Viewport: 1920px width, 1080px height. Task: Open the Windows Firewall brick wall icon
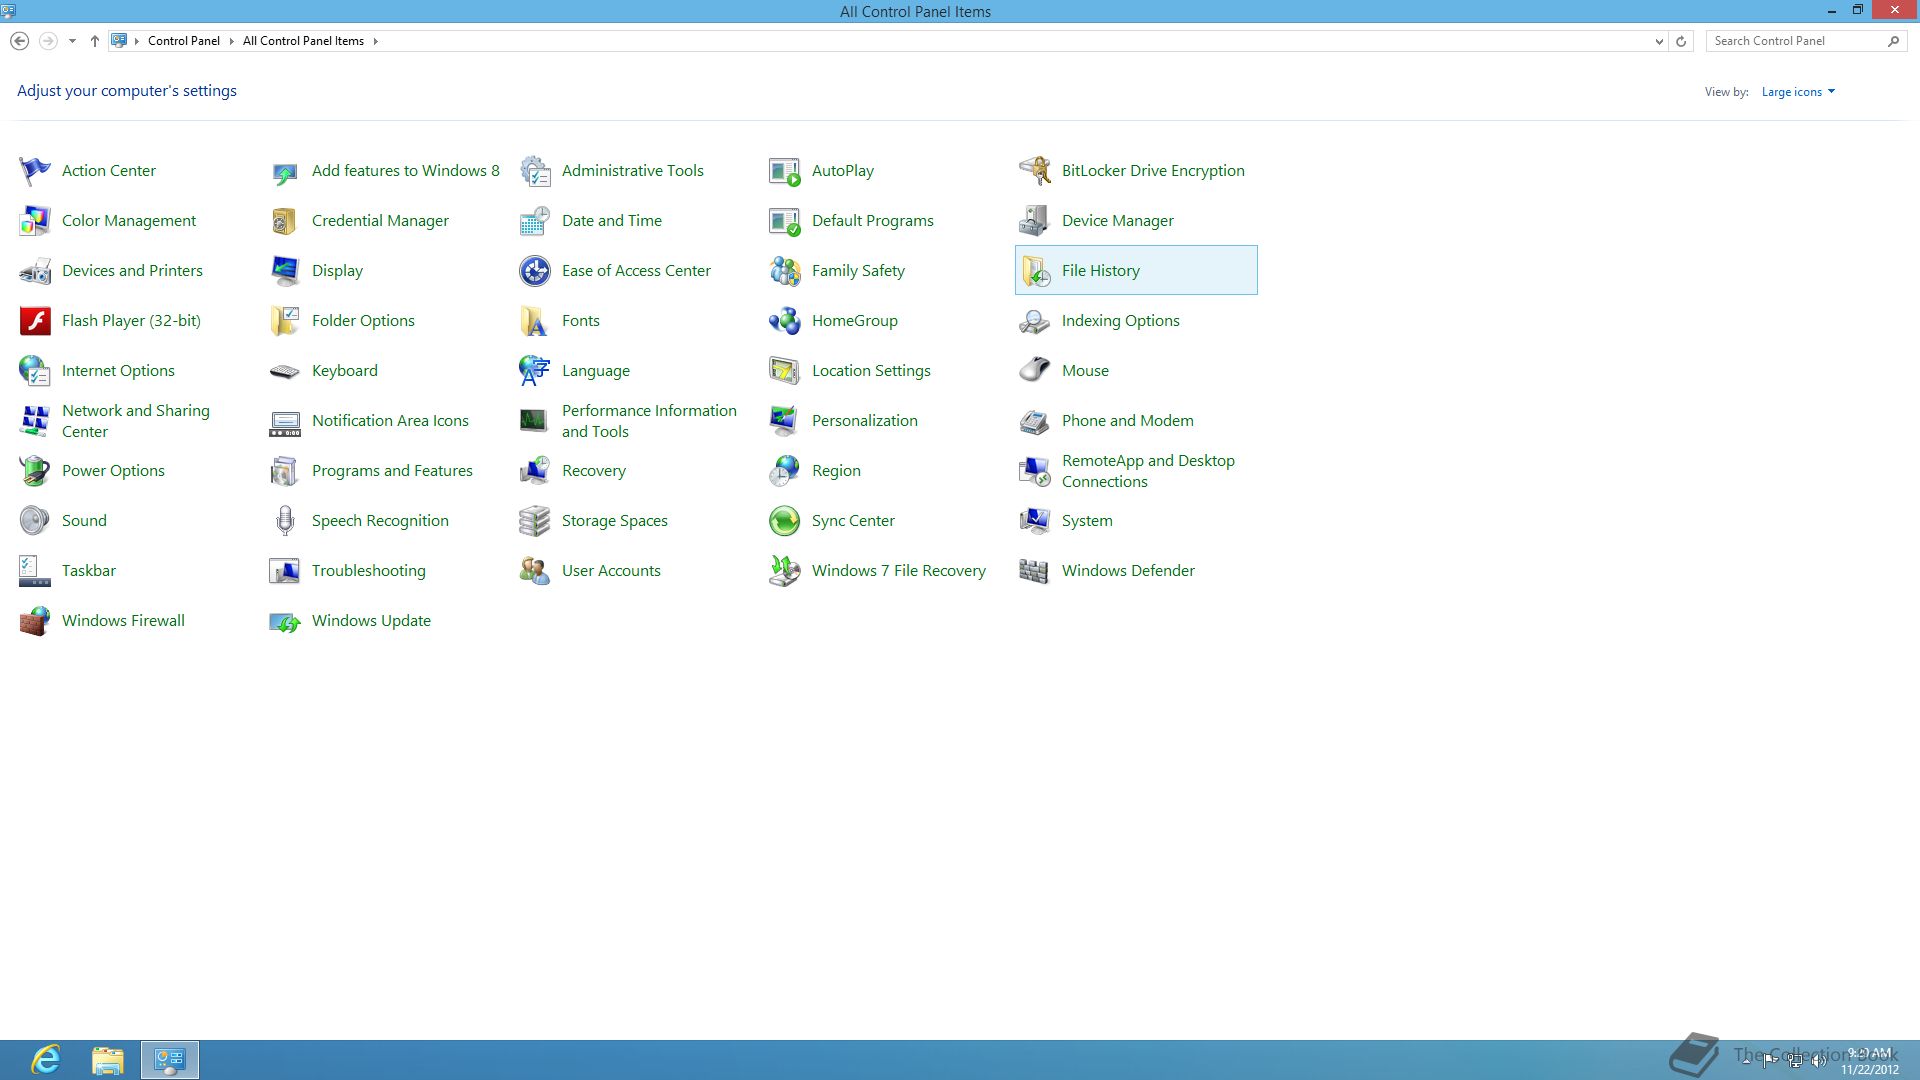pyautogui.click(x=35, y=621)
